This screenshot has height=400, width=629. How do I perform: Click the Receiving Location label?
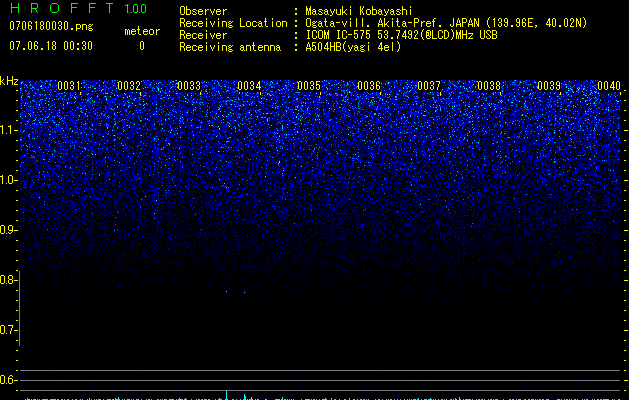233,23
